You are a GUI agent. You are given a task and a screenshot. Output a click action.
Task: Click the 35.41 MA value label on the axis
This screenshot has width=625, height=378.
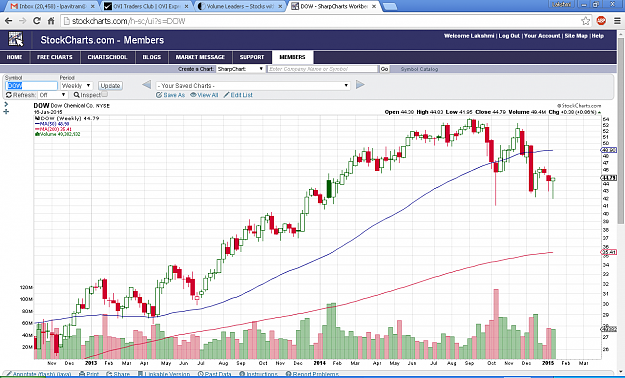[x=609, y=252]
